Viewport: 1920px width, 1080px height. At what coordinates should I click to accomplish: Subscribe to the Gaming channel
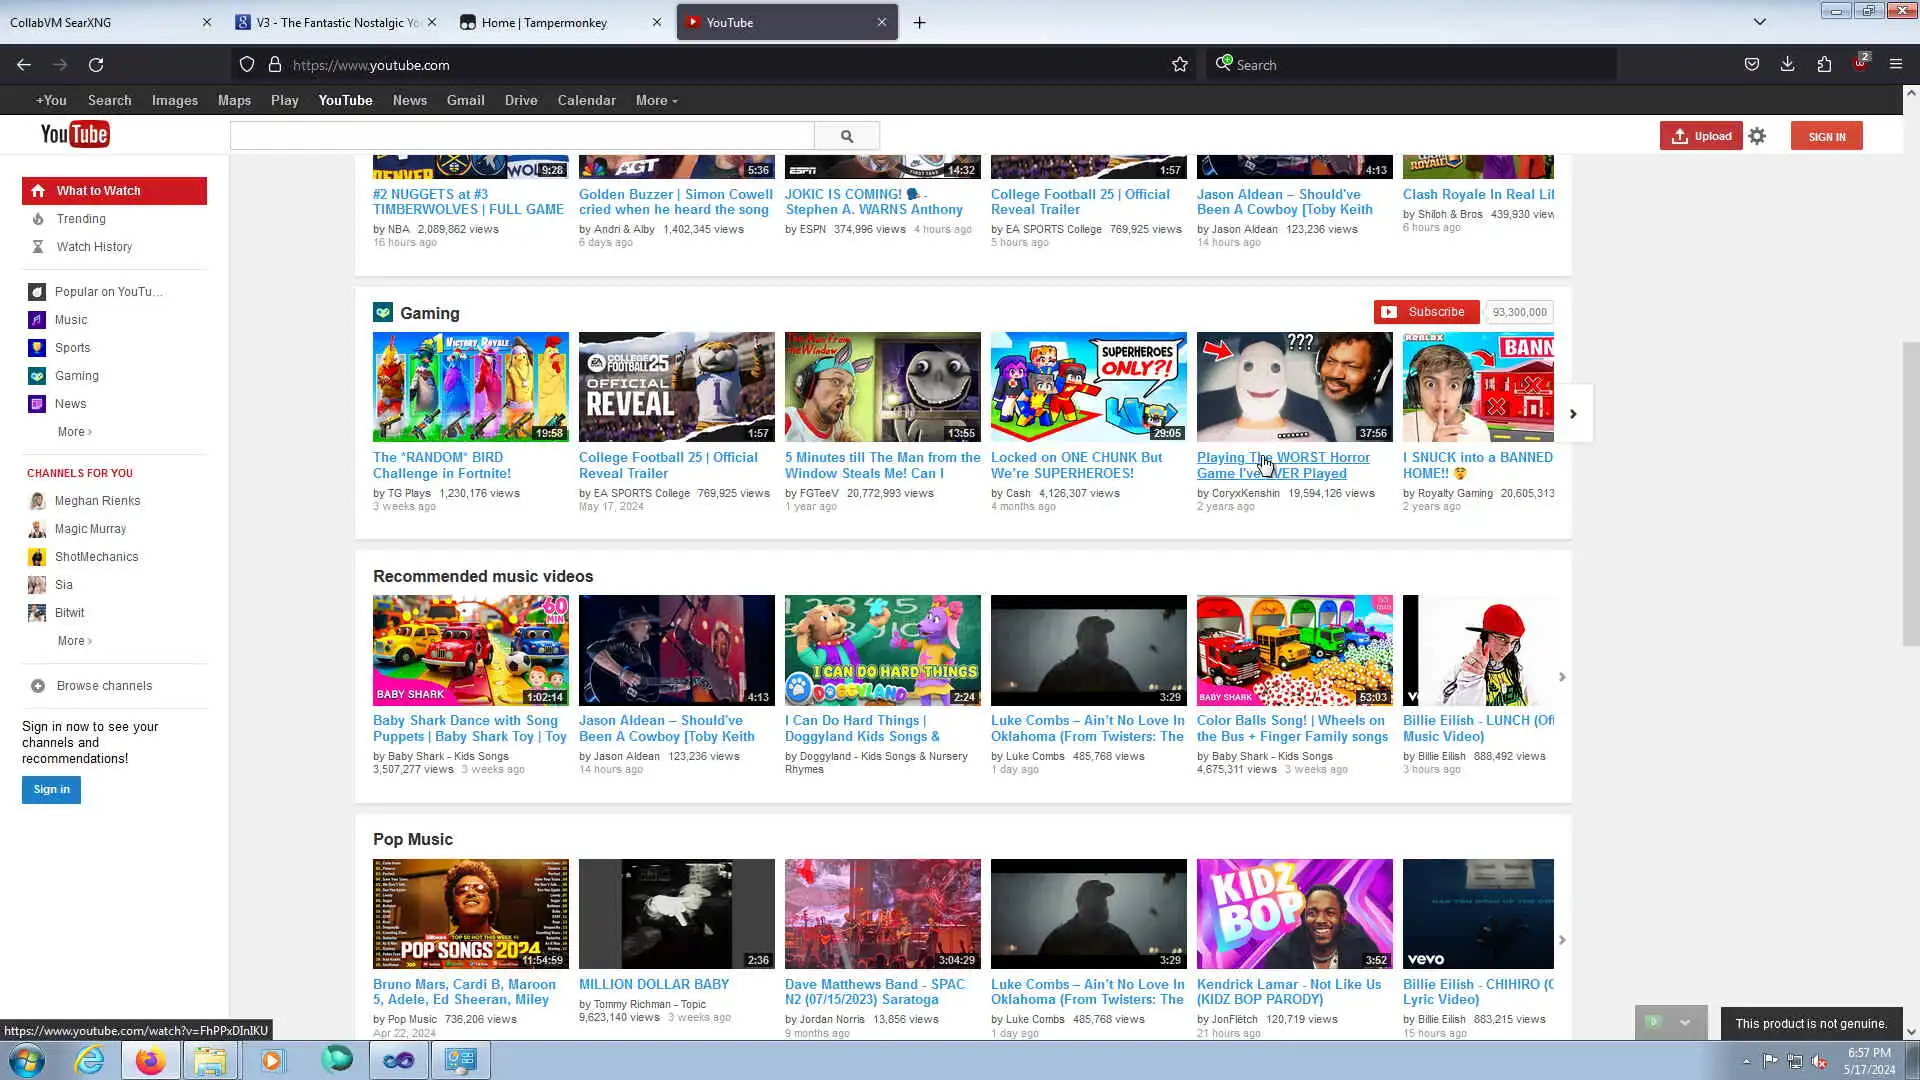point(1425,312)
